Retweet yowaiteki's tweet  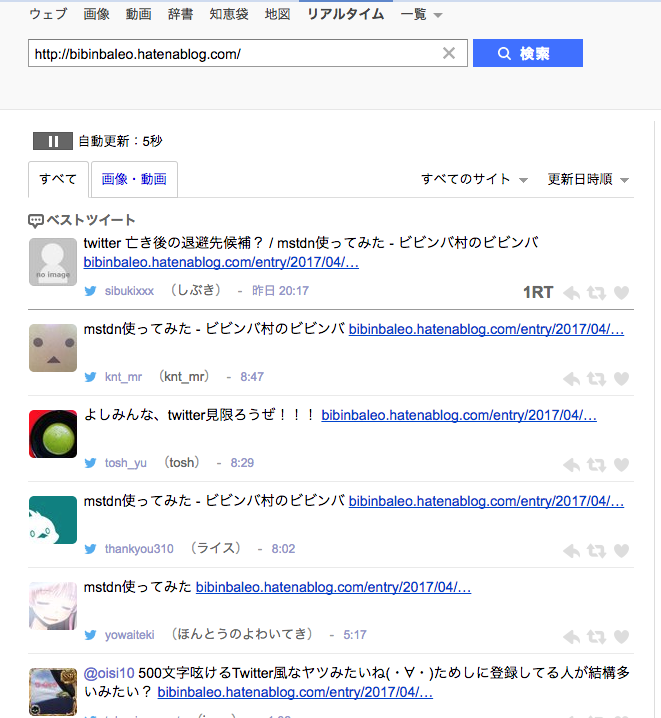coord(596,637)
